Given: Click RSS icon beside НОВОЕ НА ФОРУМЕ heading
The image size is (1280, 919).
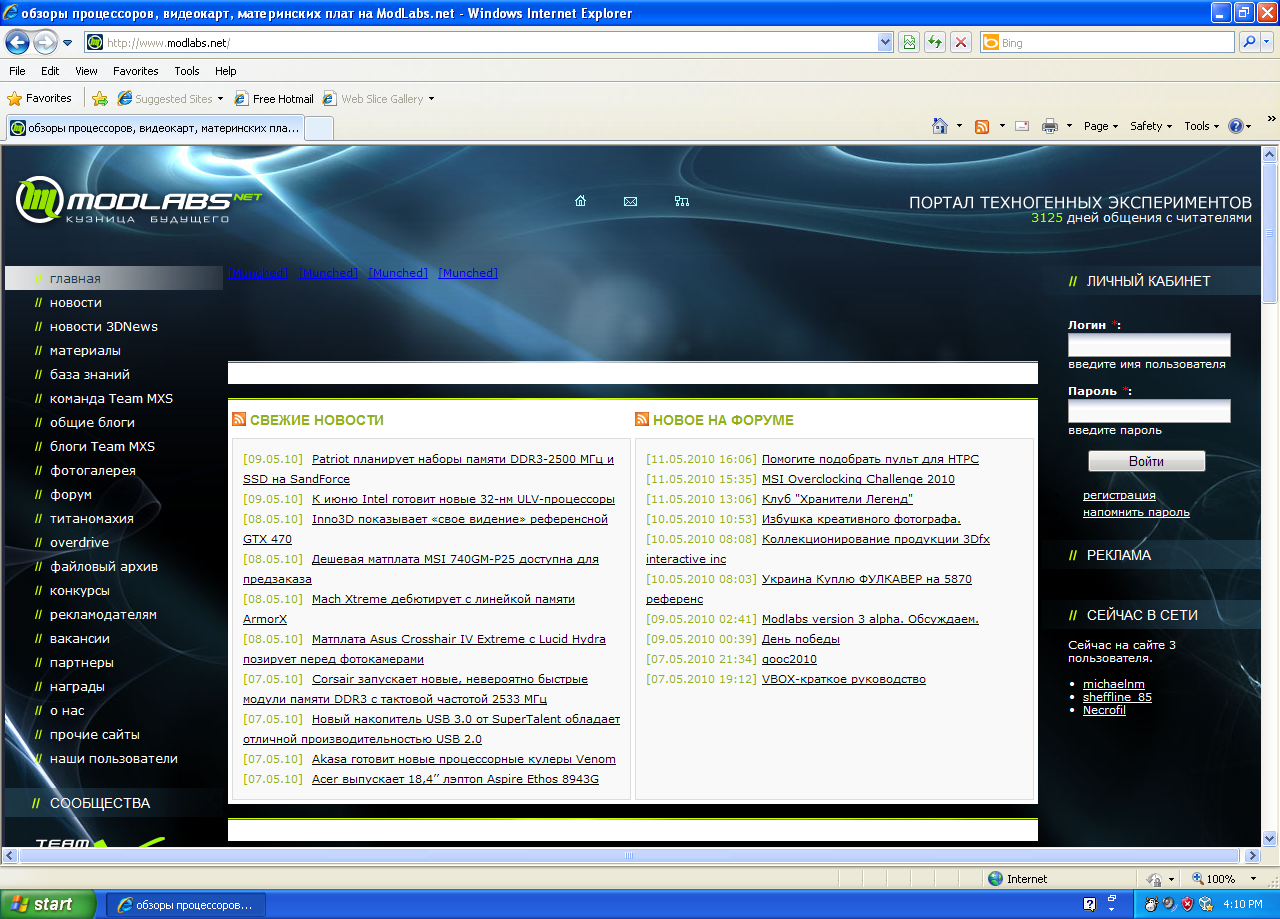Looking at the screenshot, I should click(642, 420).
